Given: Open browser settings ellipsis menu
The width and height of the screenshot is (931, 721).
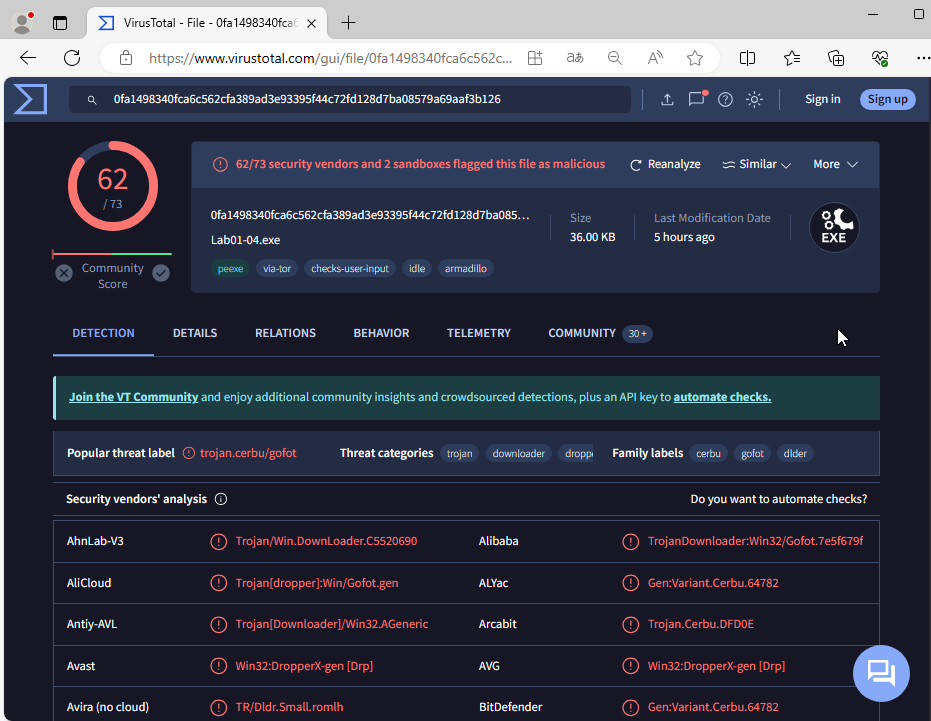Looking at the screenshot, I should coord(923,58).
